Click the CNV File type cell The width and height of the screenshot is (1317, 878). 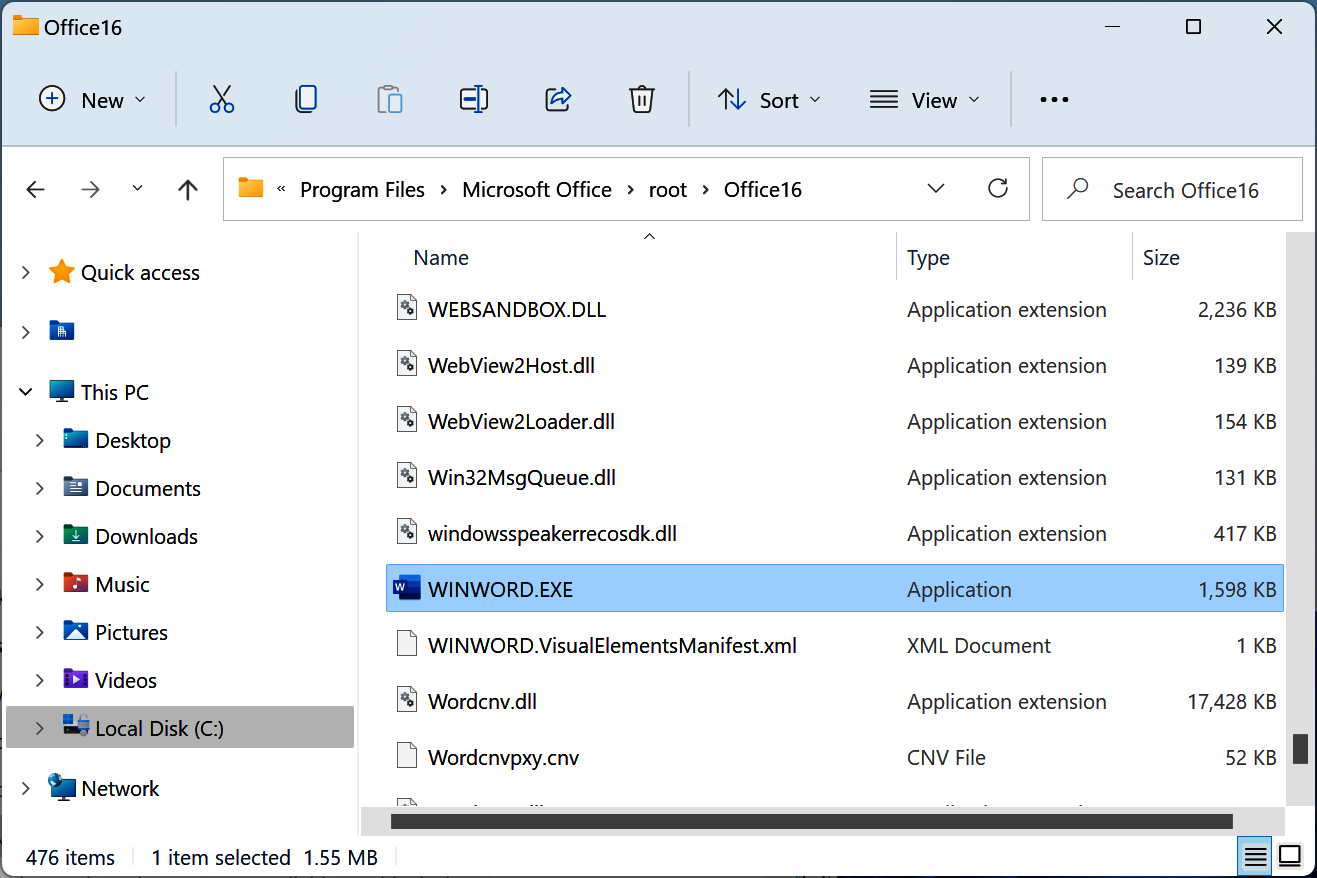pos(946,757)
